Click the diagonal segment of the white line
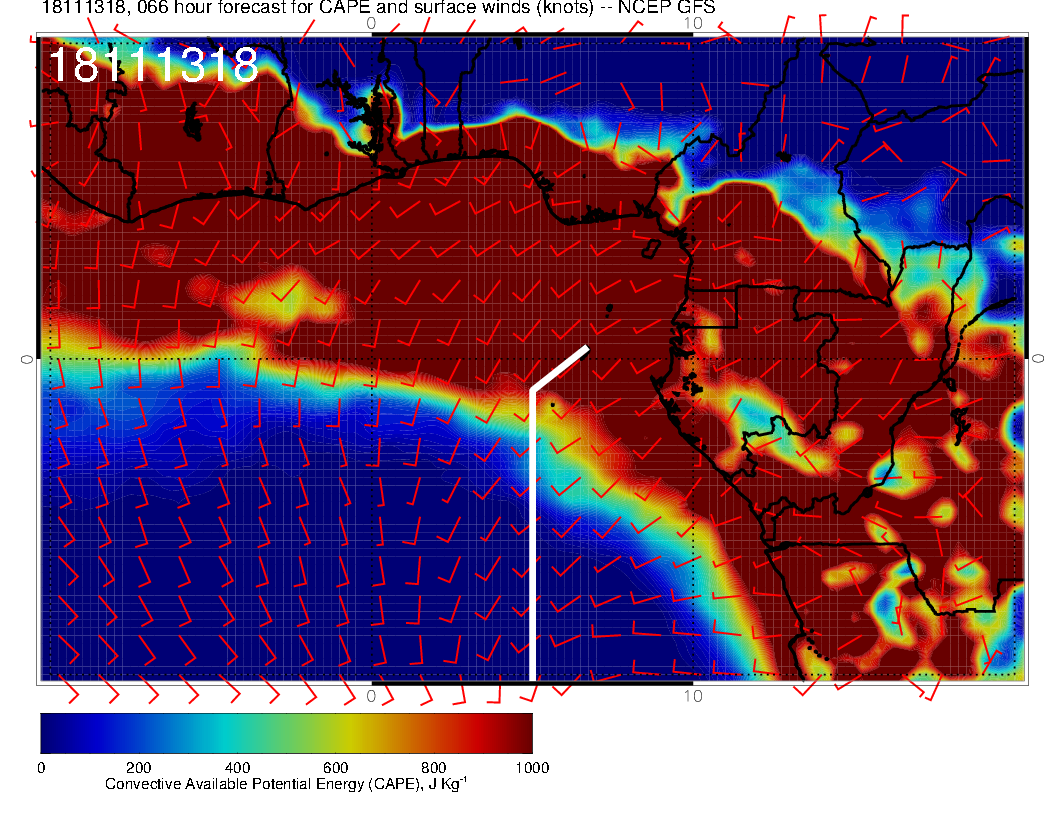1056x816 pixels. point(560,369)
